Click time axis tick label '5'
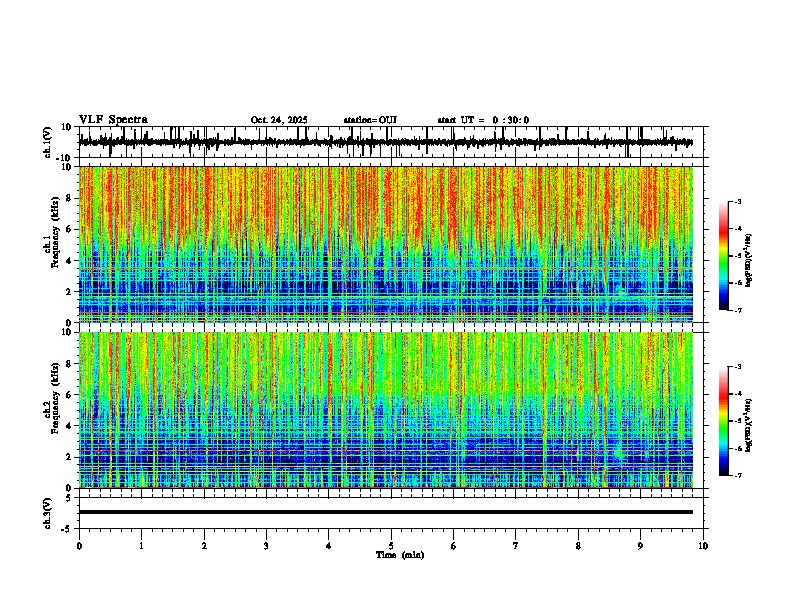792x612 pixels. (x=391, y=546)
